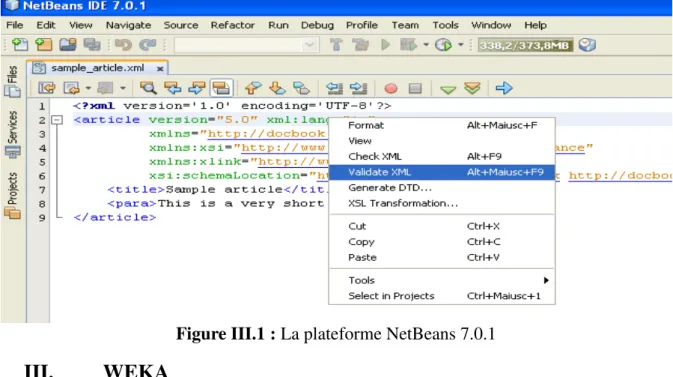Click the Build Project hammer icon
This screenshot has width=673, height=377.
[x=336, y=45]
